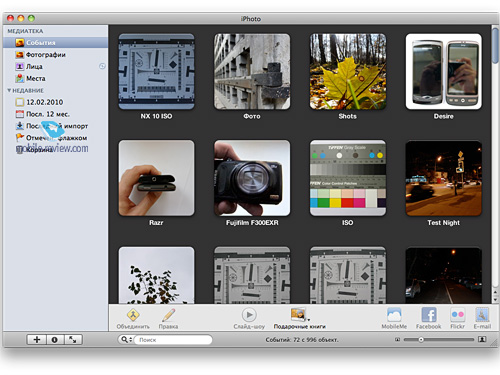Open the search options magnifier dropdown
This screenshot has width=500, height=375.
point(126,340)
